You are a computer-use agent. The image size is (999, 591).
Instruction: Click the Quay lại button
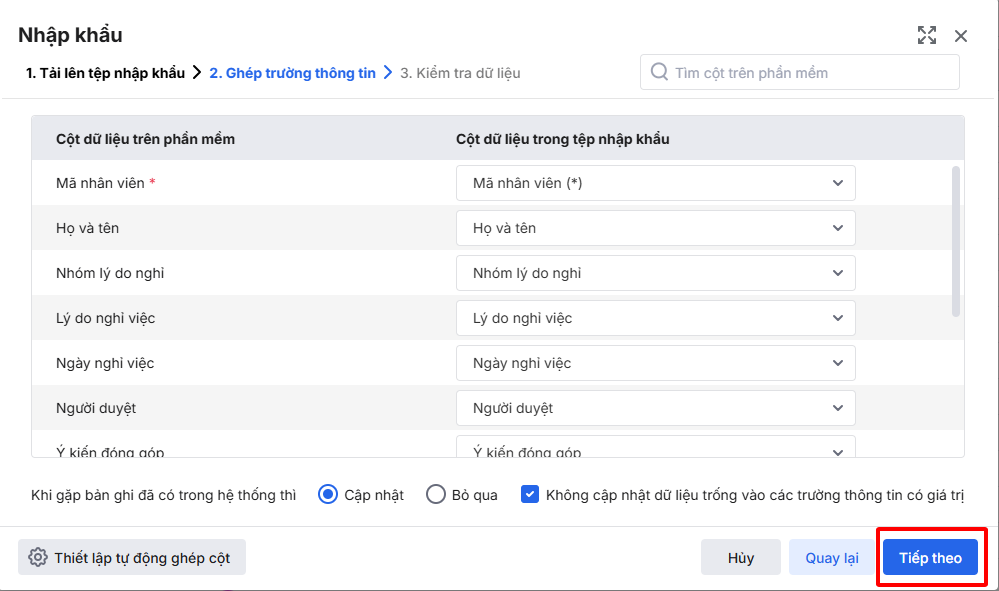tap(832, 557)
